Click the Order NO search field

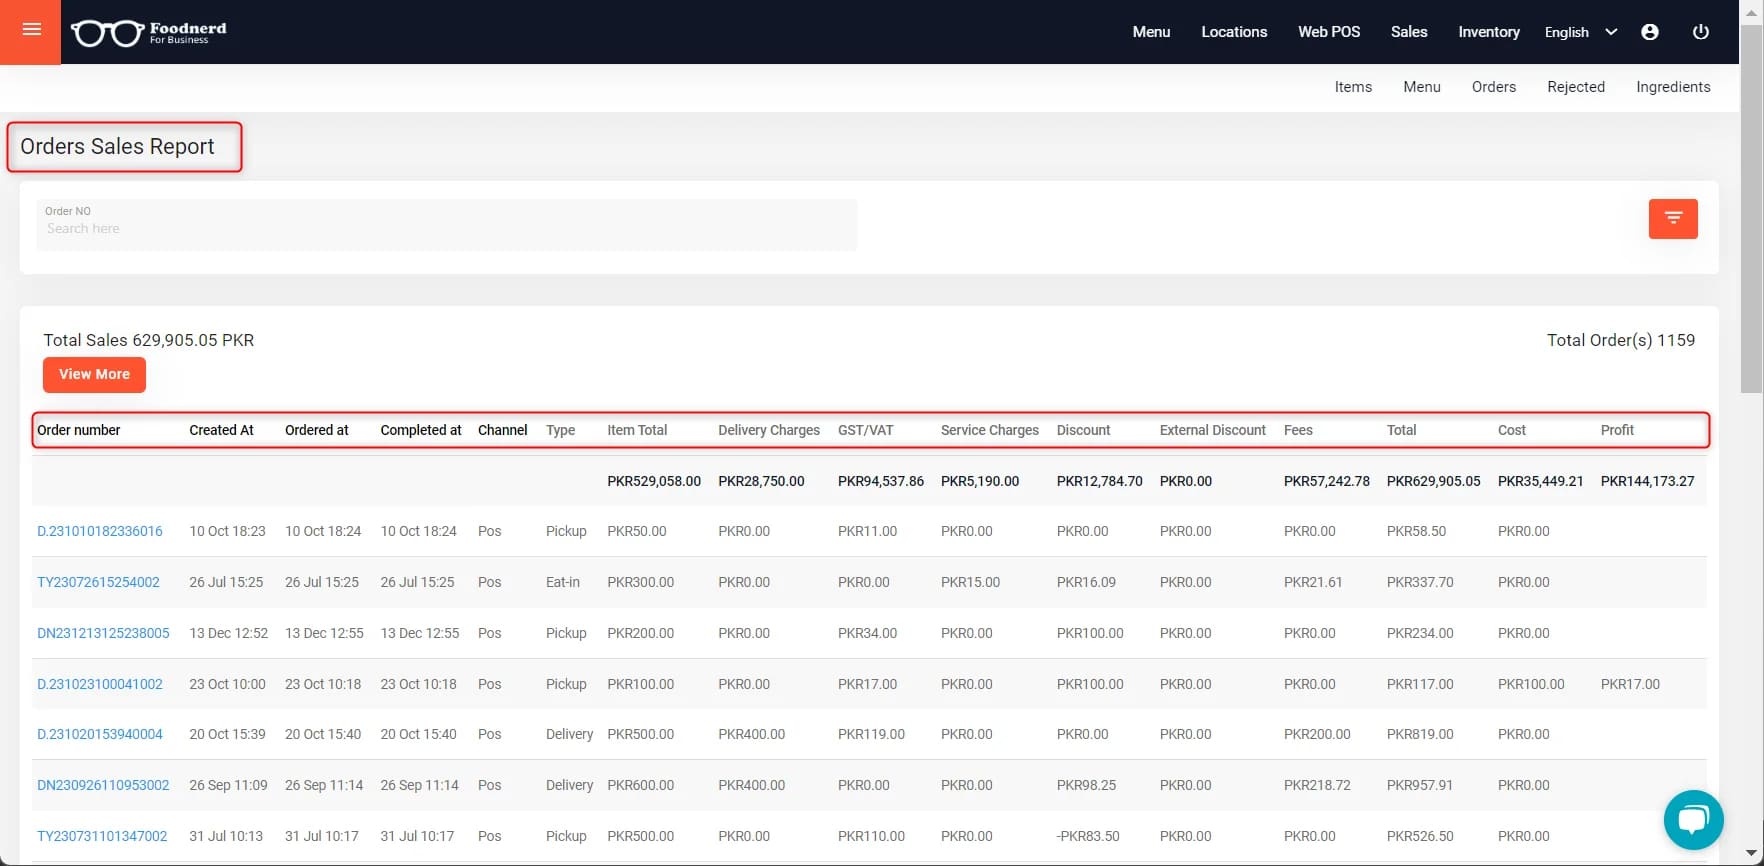447,225
